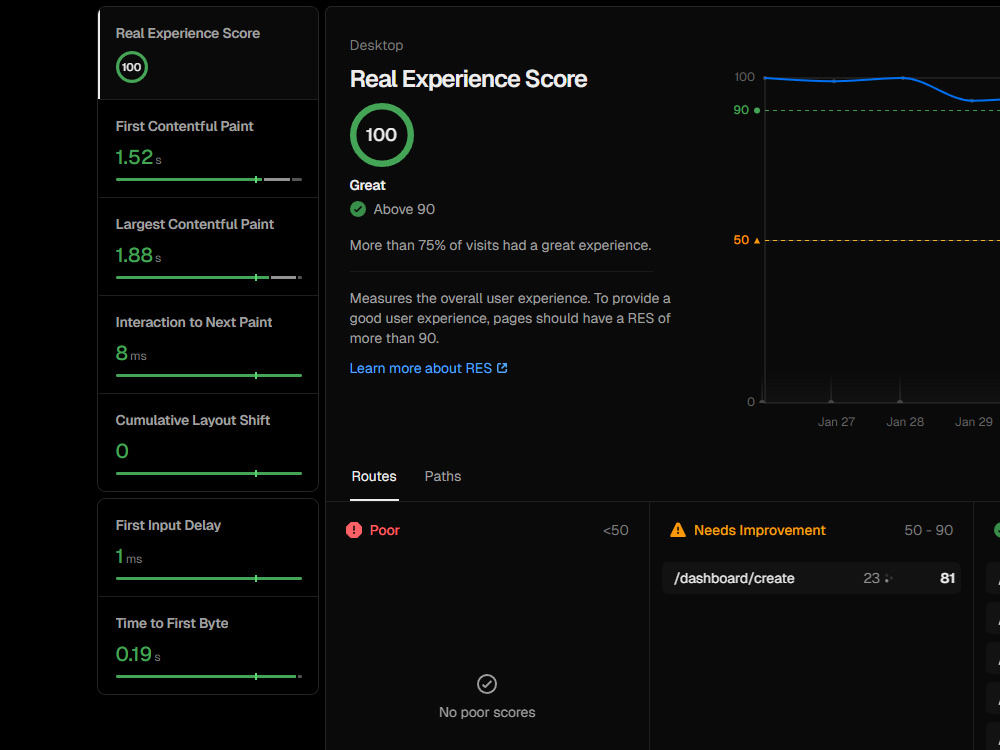The width and height of the screenshot is (1000, 750).
Task: Click the large 100 score ring
Action: click(x=381, y=135)
